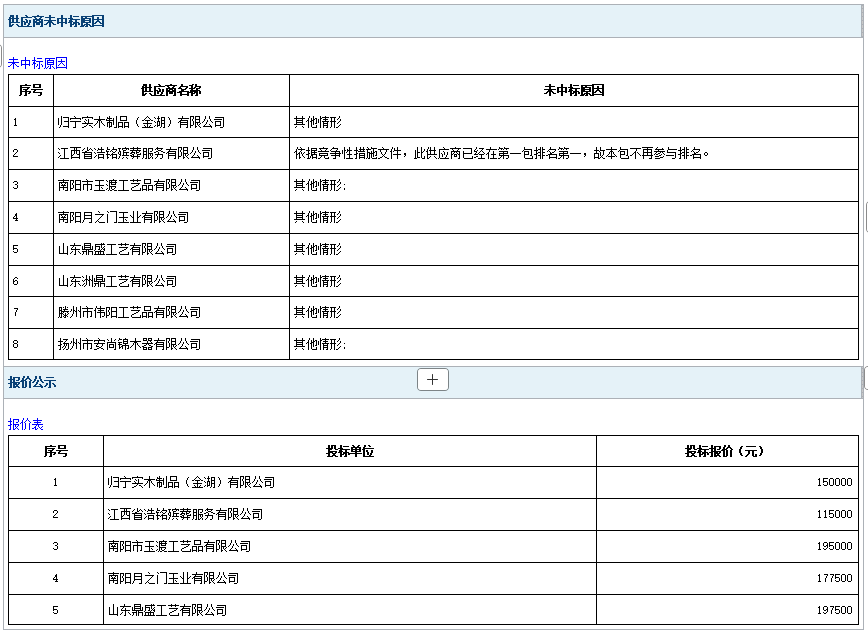868x632 pixels.
Task: Click the bid price 115000
Action: coord(834,515)
